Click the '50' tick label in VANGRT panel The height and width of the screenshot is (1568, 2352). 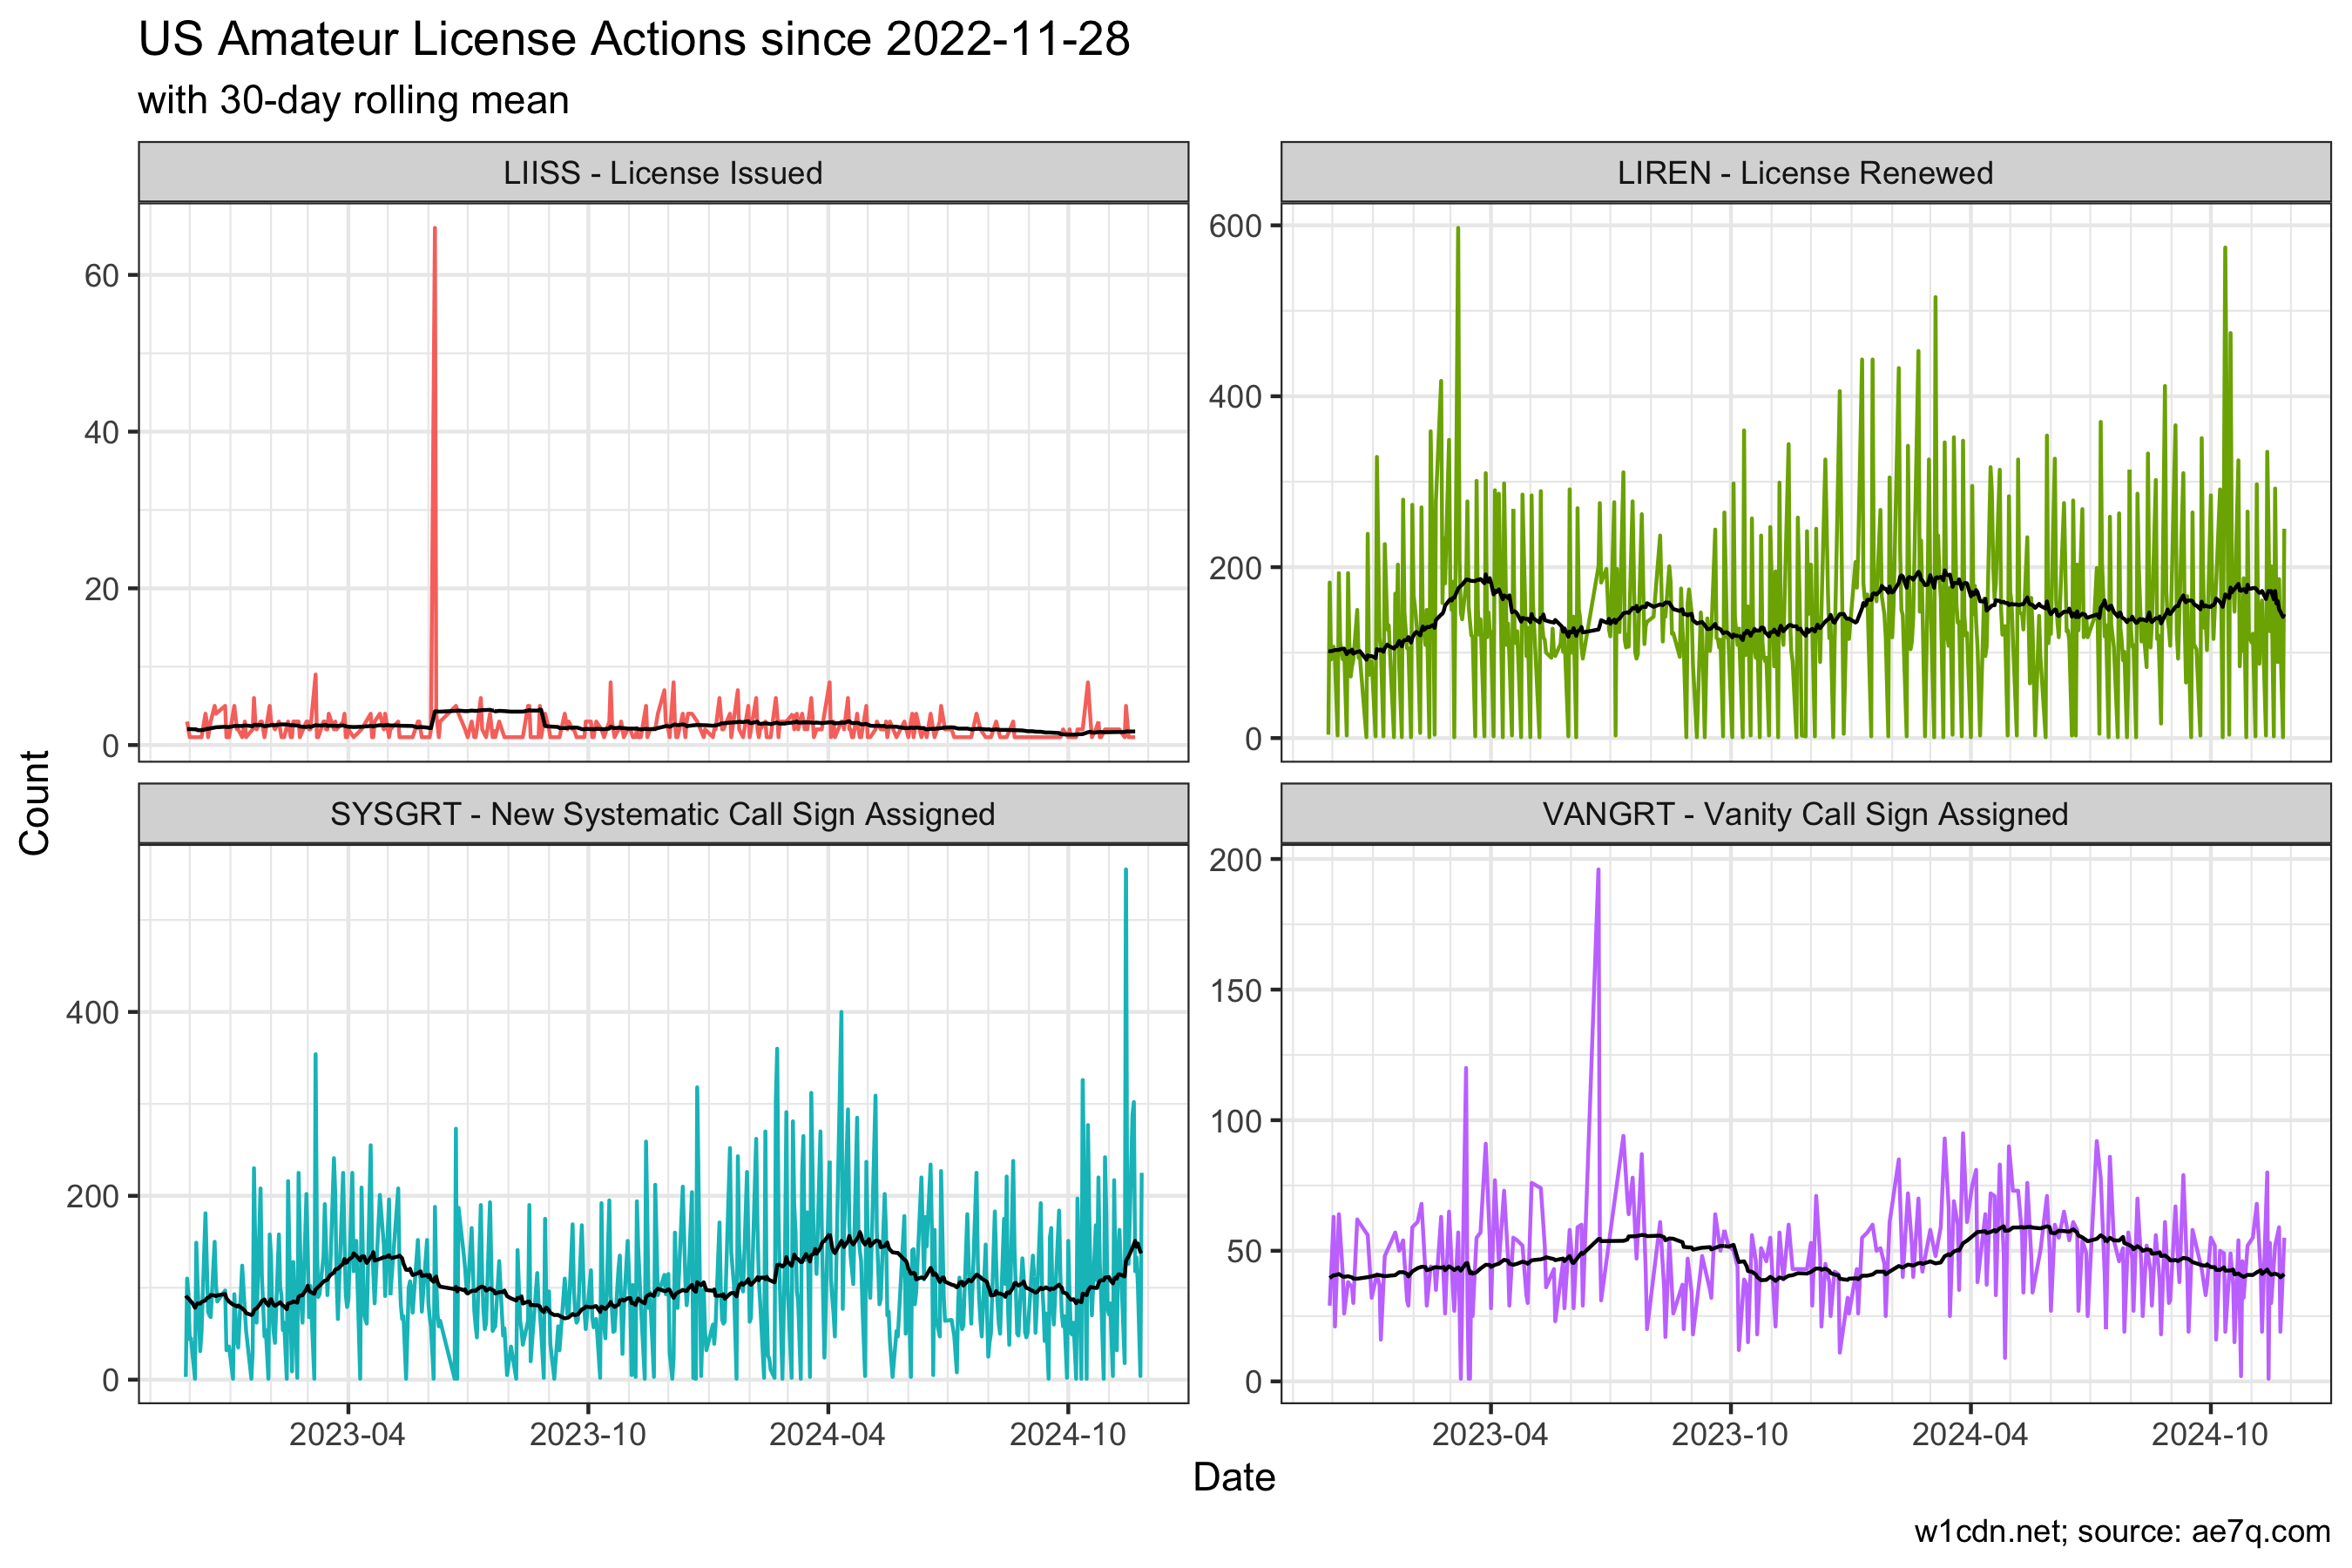pyautogui.click(x=1245, y=1252)
